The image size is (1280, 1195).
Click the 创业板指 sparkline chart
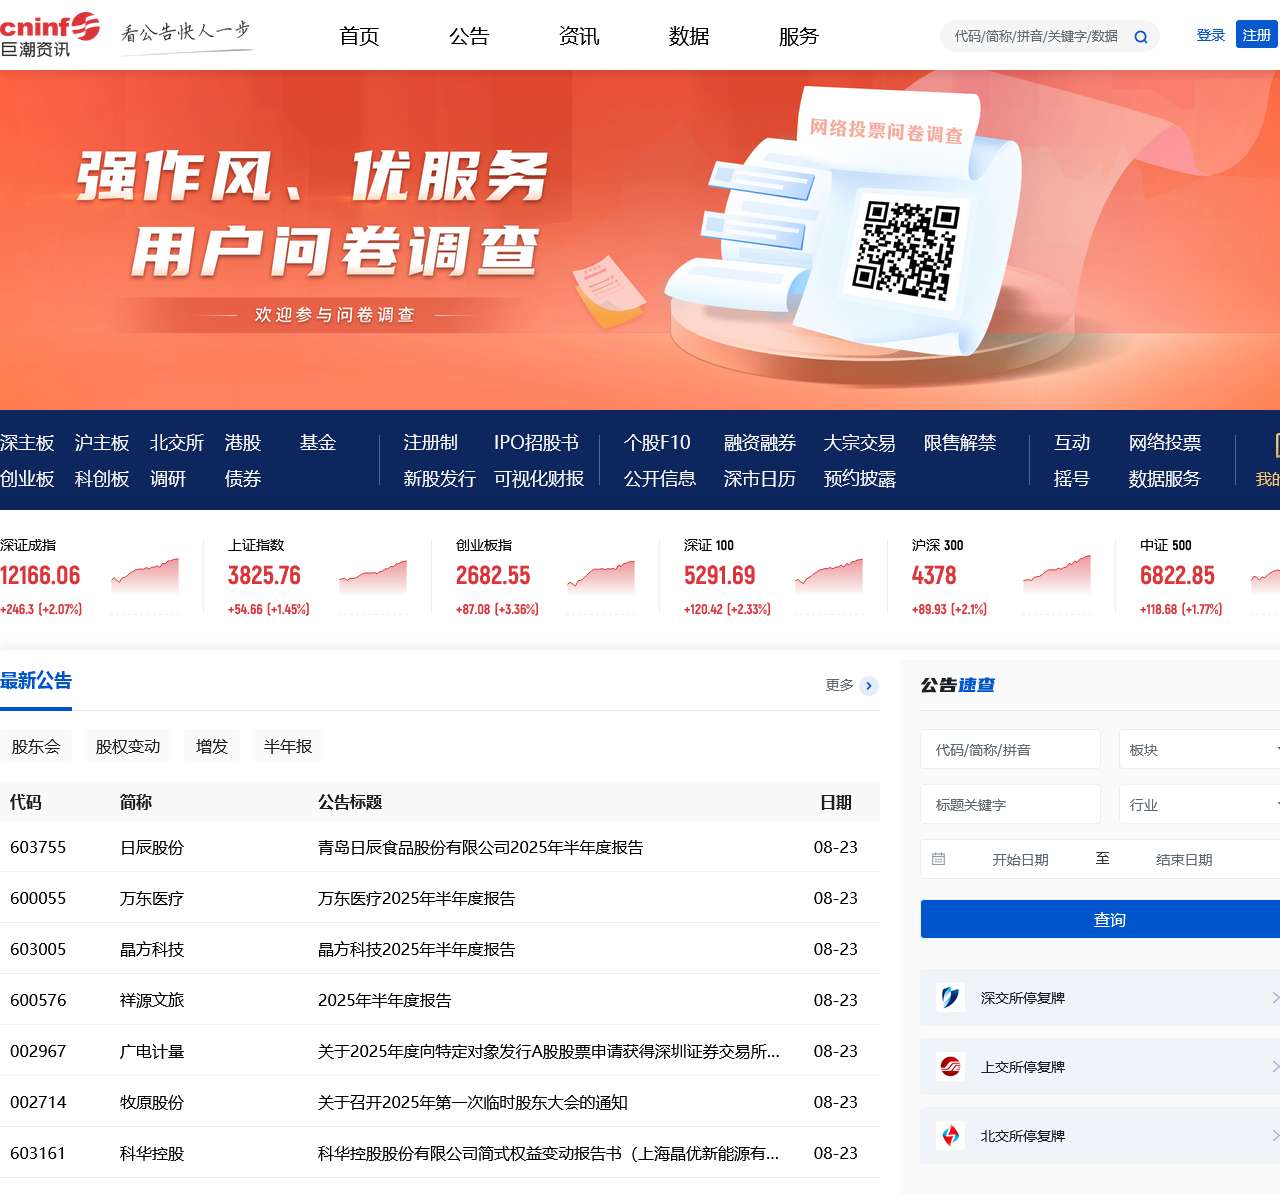[600, 576]
